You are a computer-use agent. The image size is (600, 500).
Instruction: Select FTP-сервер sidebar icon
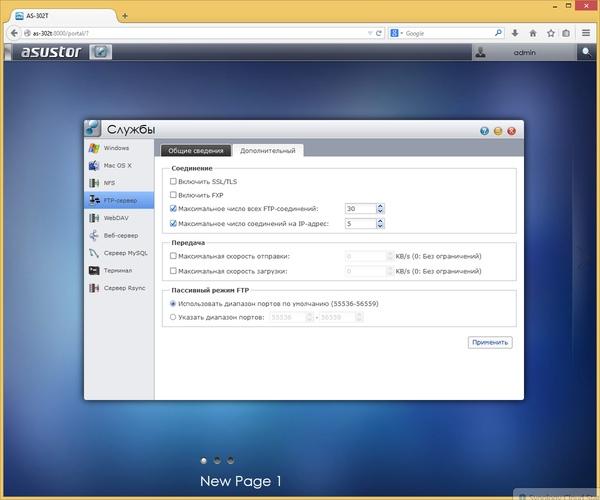coord(94,200)
